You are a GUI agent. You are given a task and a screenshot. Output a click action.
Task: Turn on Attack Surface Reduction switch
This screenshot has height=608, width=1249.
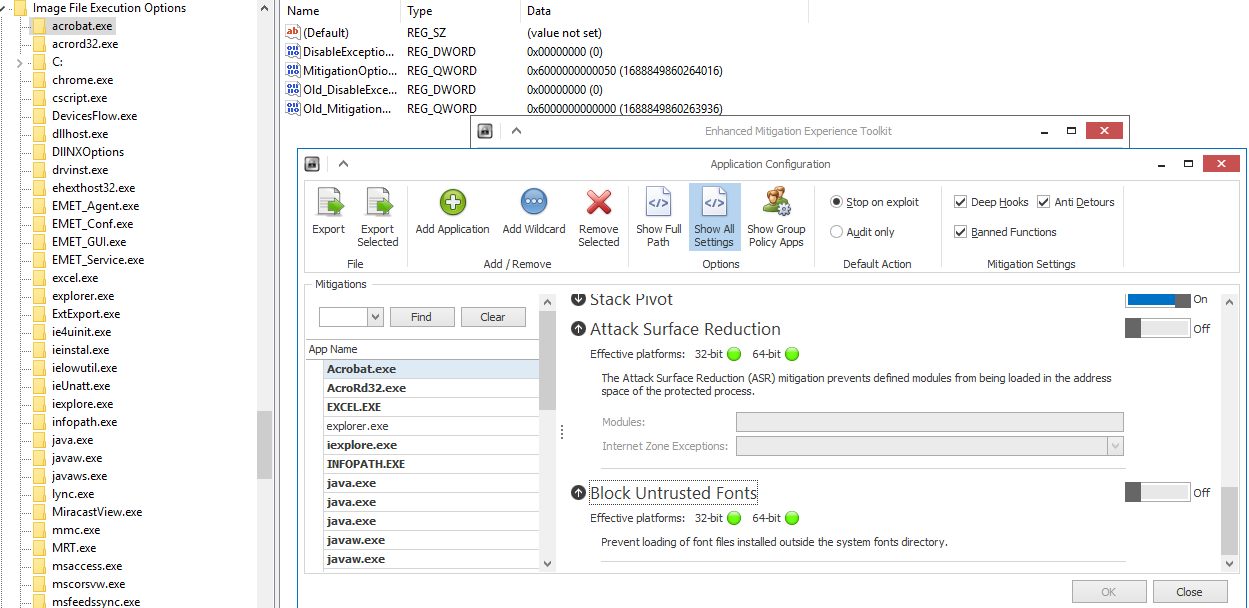(x=1158, y=328)
